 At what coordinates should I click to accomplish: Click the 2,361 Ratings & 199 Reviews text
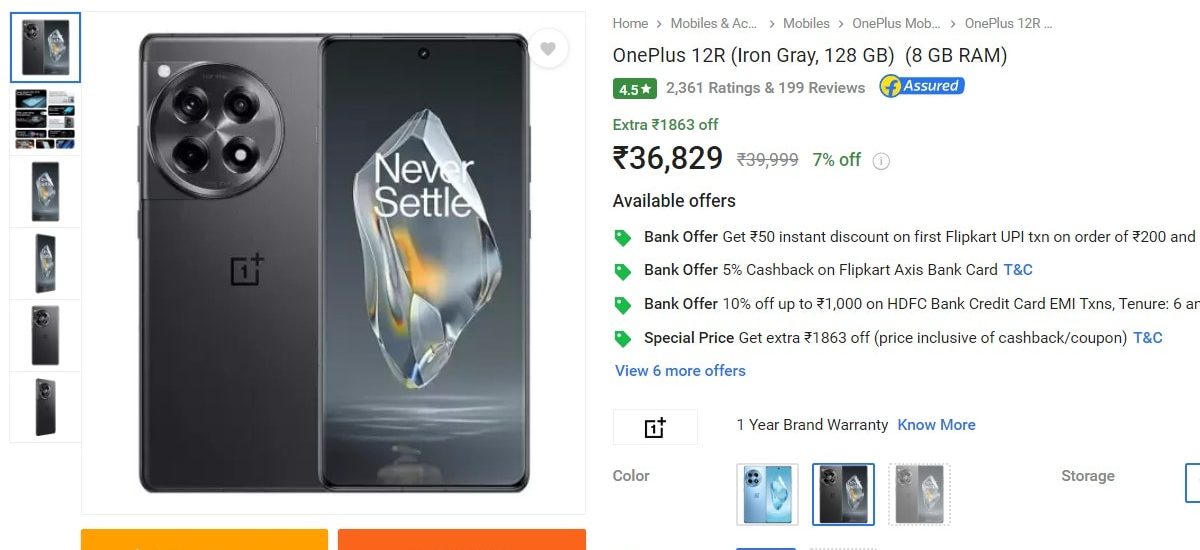[x=765, y=88]
